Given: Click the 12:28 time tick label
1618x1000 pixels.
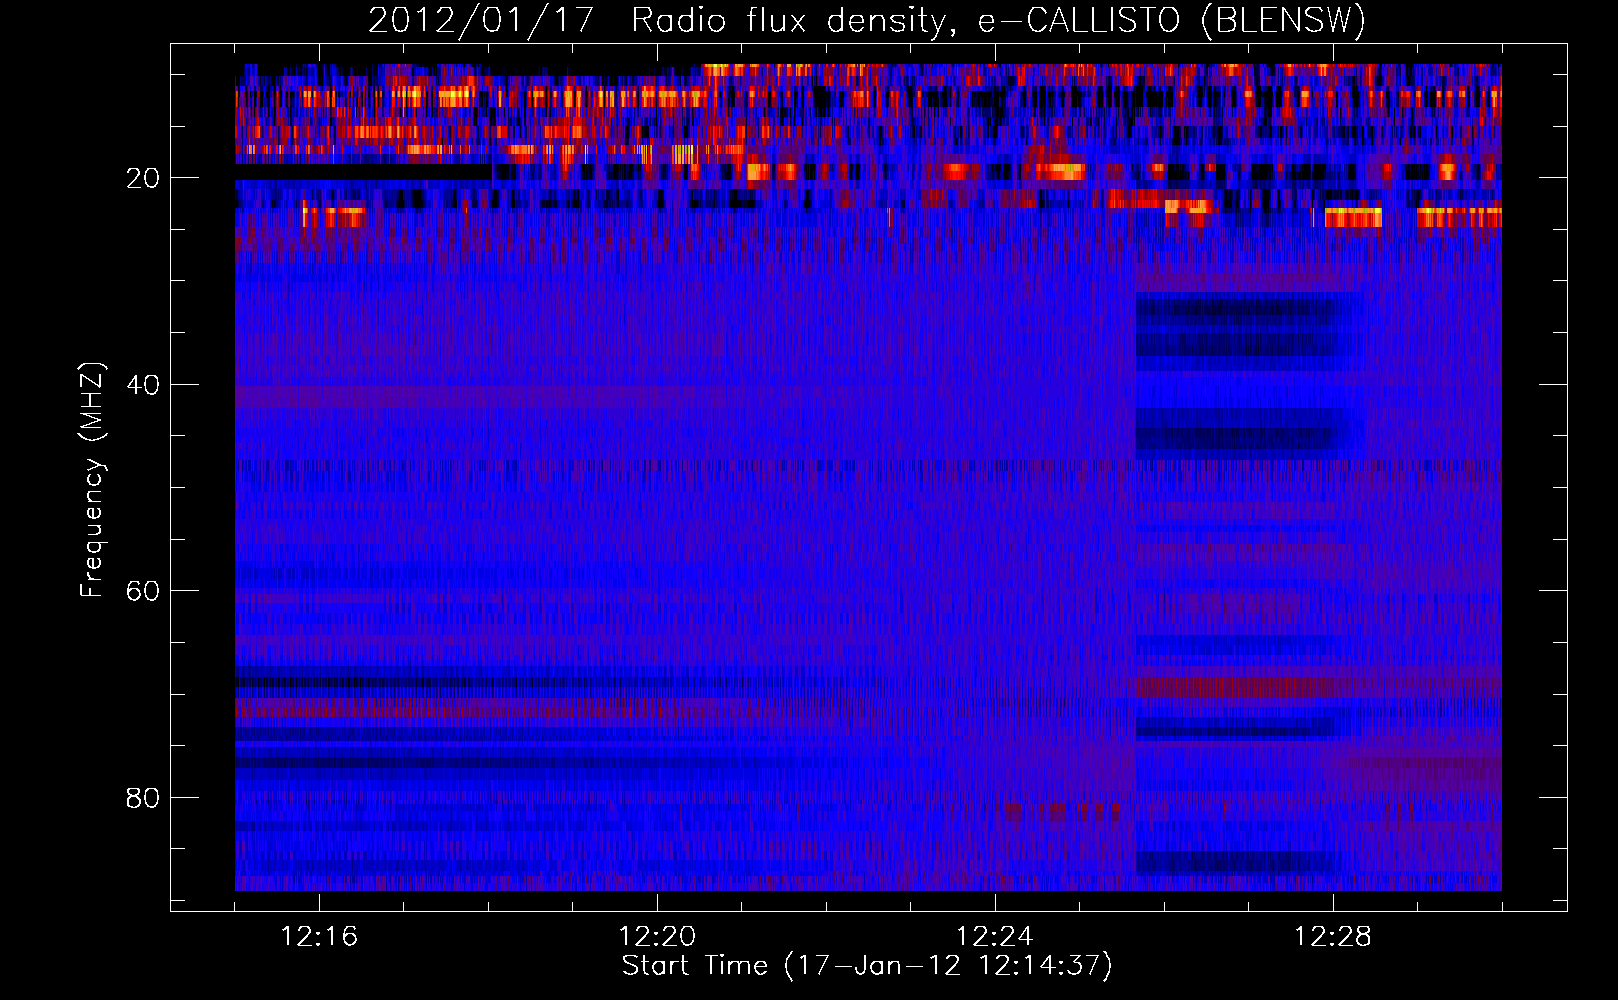Looking at the screenshot, I should click(1333, 937).
